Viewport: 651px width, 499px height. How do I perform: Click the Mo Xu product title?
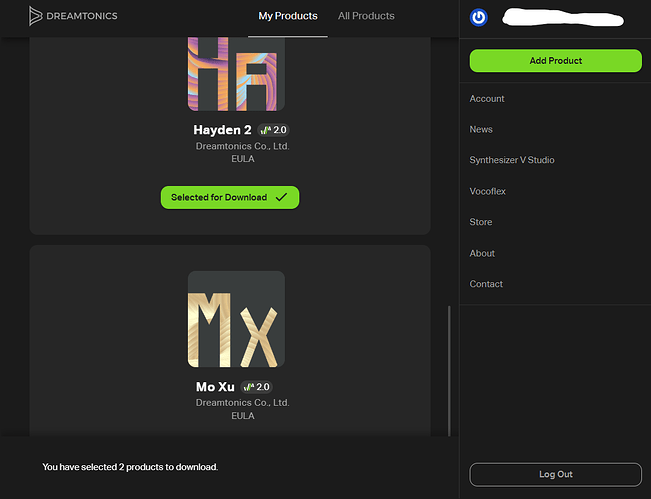click(215, 387)
